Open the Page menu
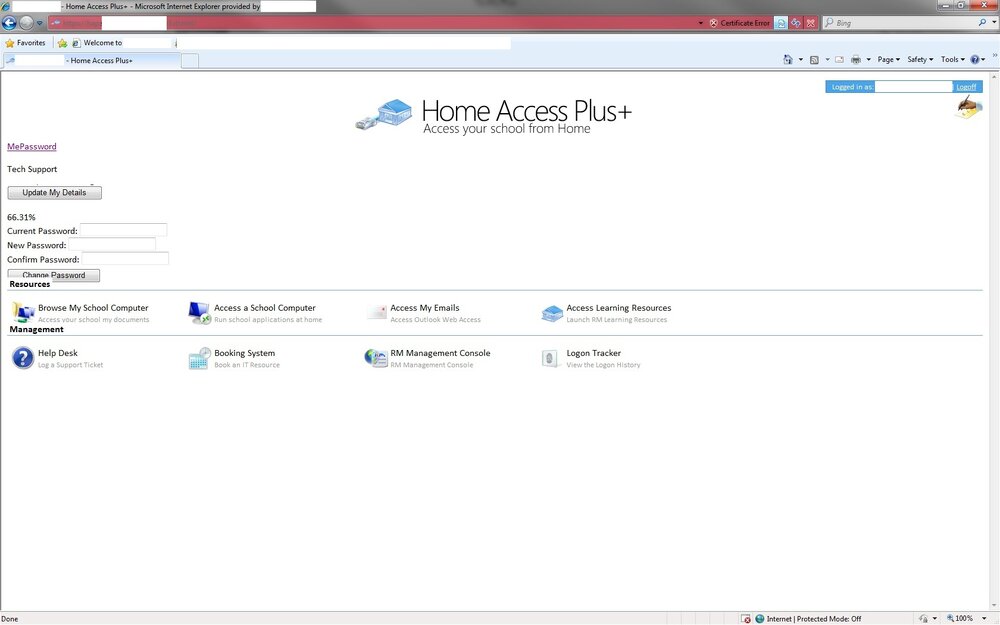Viewport: 1000px width, 625px height. (x=888, y=59)
